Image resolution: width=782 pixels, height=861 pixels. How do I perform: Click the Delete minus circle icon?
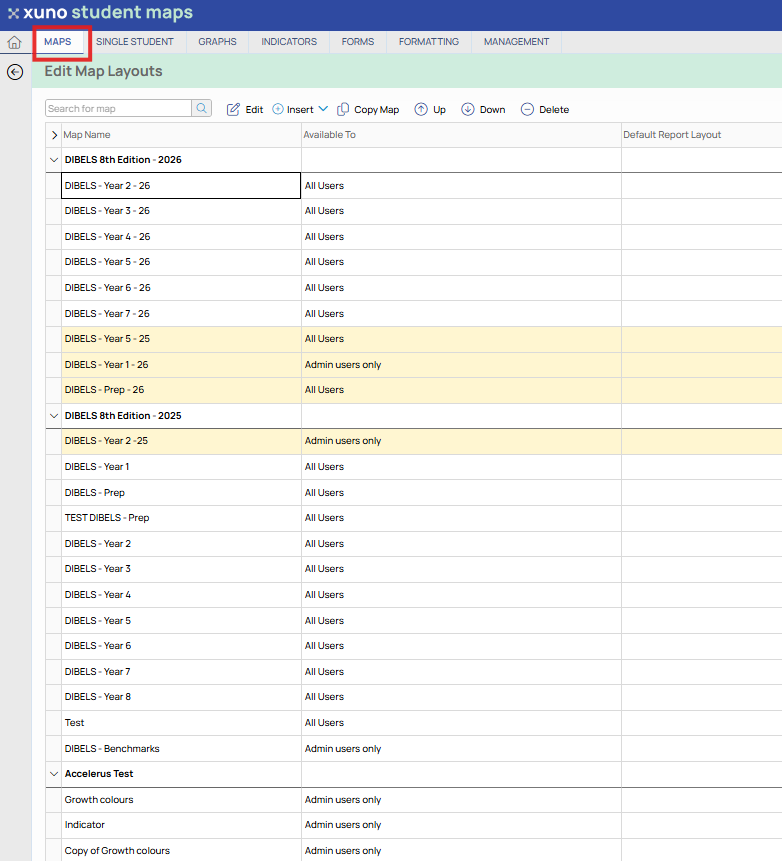pos(527,109)
